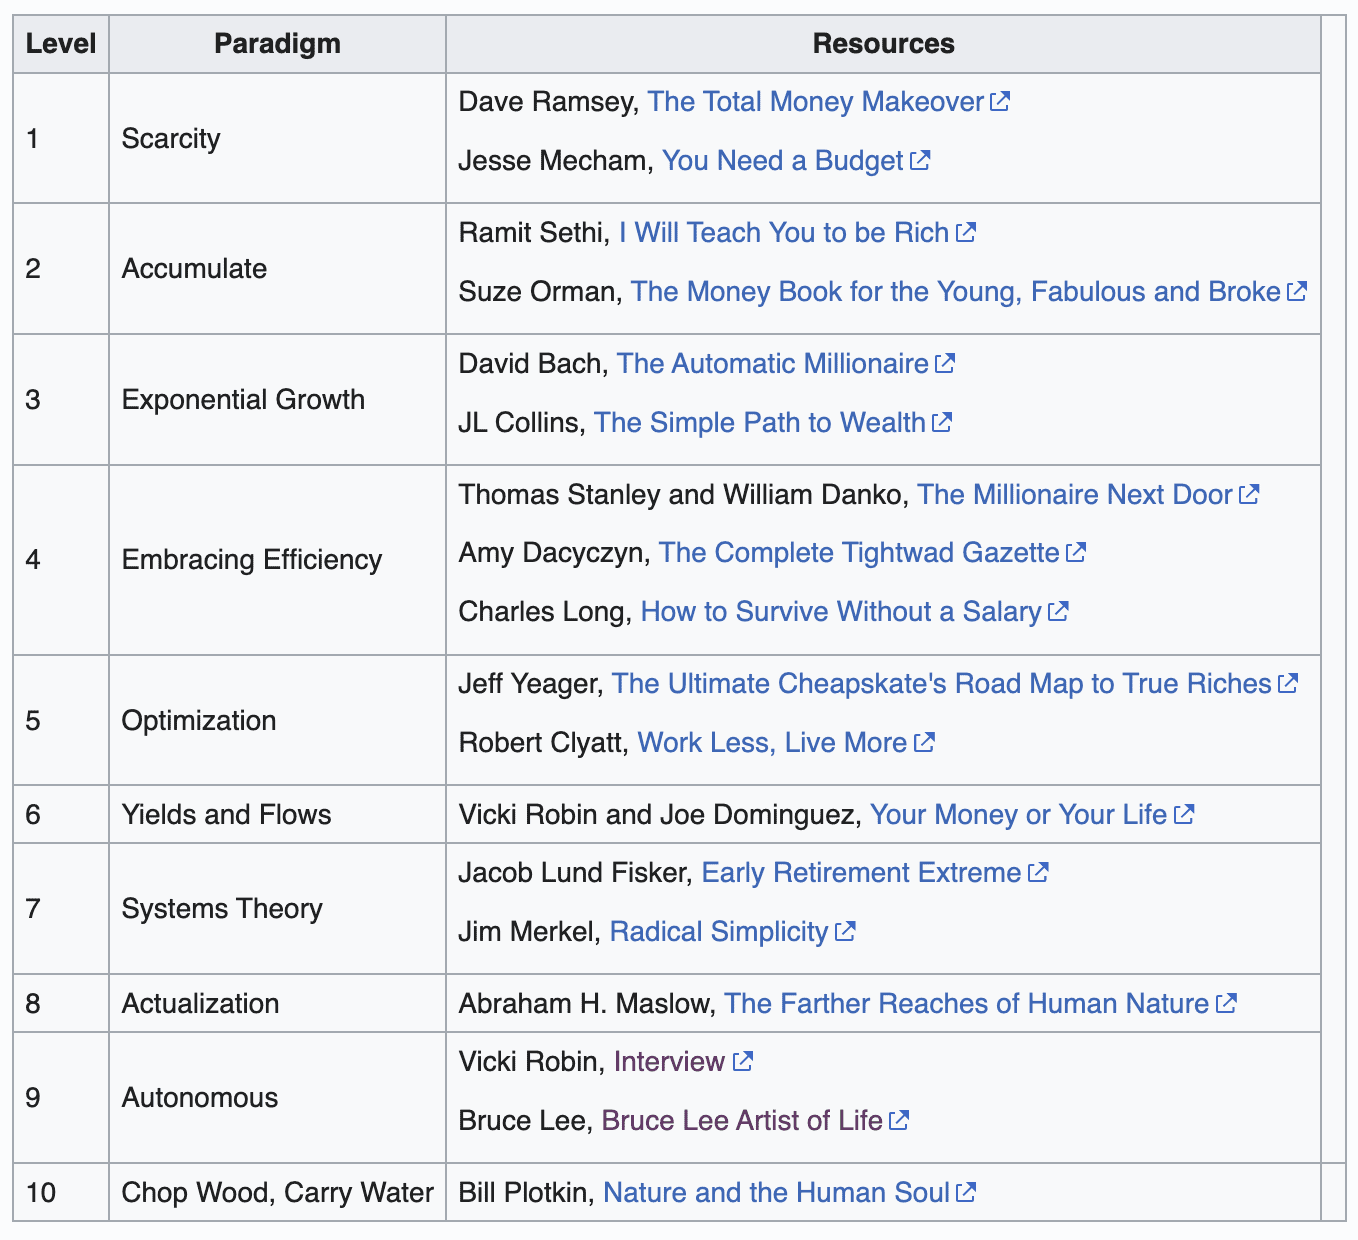Open Your Money or Your Life link

point(1018,814)
